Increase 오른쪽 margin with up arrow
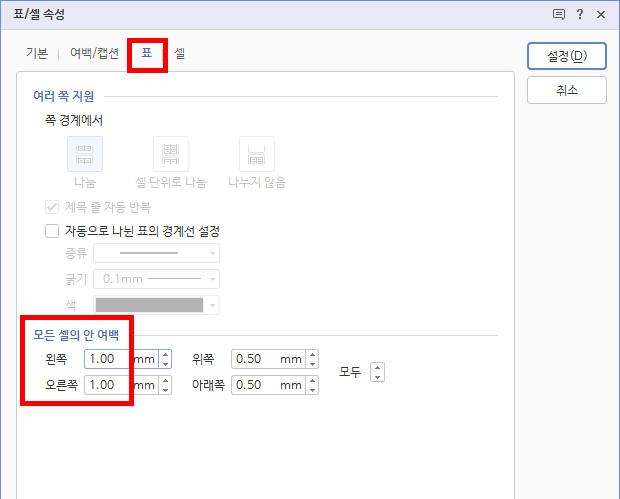The width and height of the screenshot is (620, 499). (x=166, y=380)
